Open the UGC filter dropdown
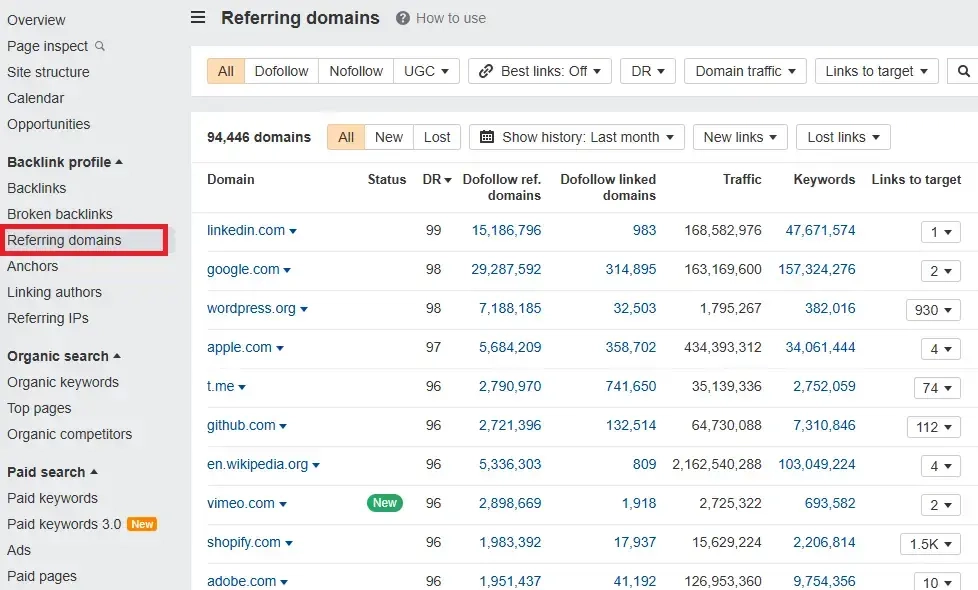978x590 pixels. (x=427, y=71)
